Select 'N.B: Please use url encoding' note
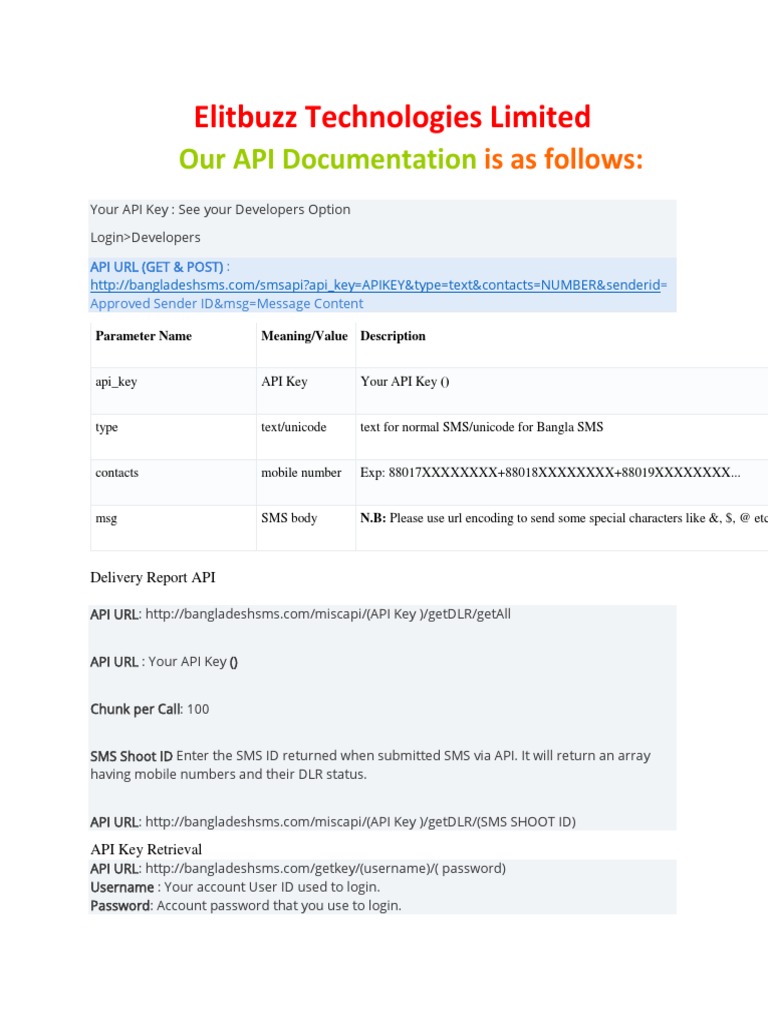Image resolution: width=768 pixels, height=1024 pixels. pos(564,519)
